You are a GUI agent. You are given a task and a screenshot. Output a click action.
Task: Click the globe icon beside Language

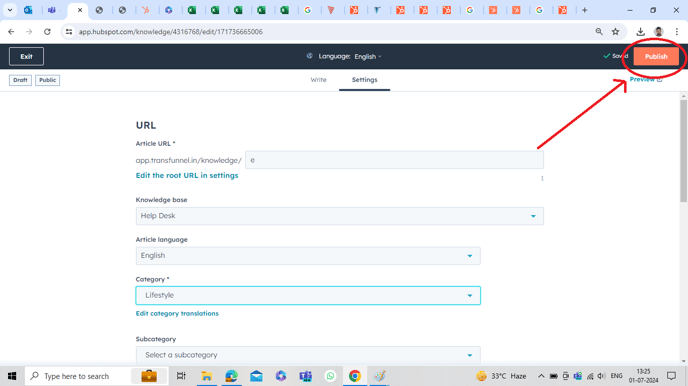309,56
